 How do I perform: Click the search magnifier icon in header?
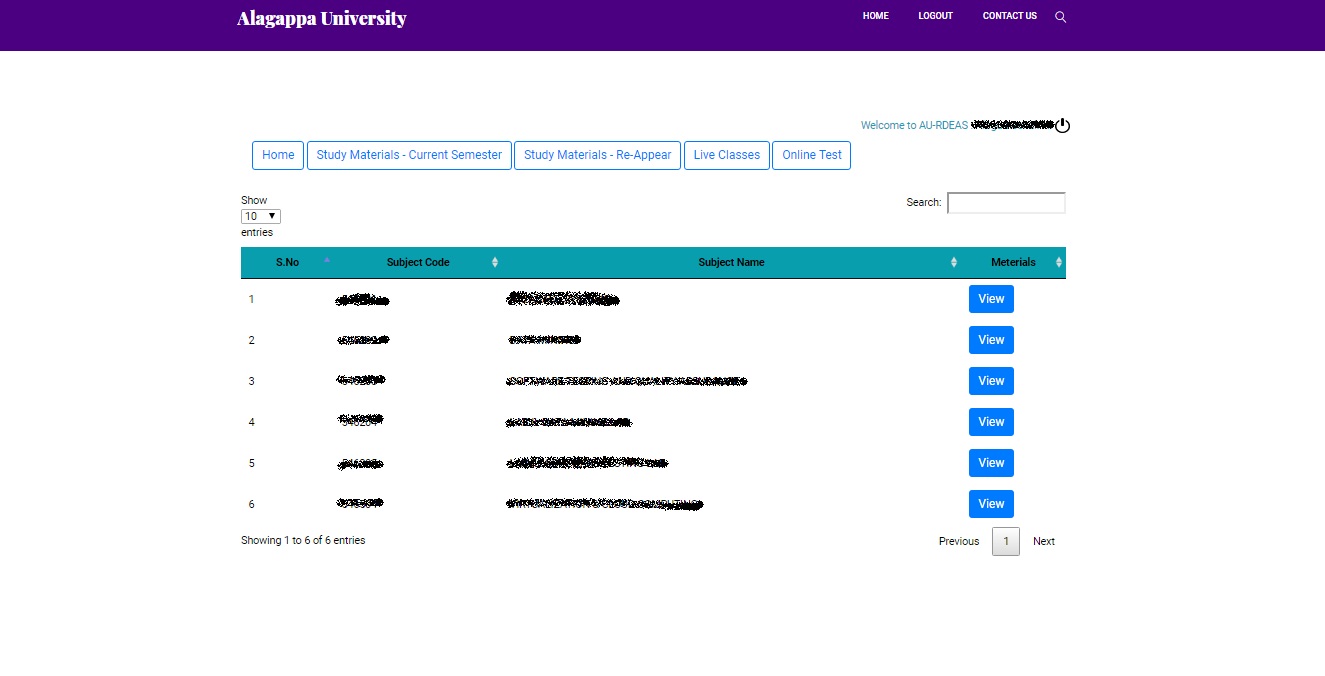click(1060, 17)
